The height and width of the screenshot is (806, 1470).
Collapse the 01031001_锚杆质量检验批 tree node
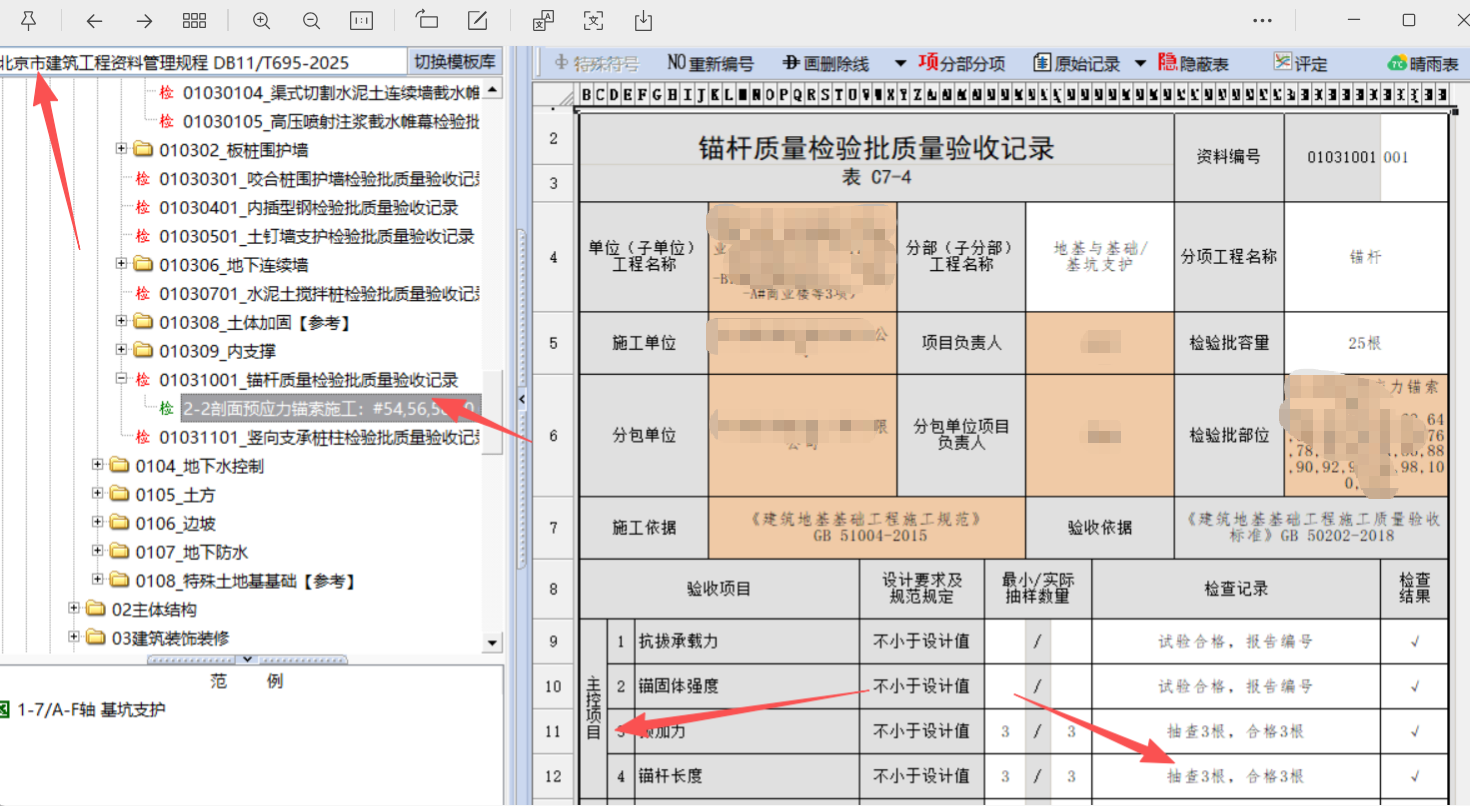coord(122,379)
